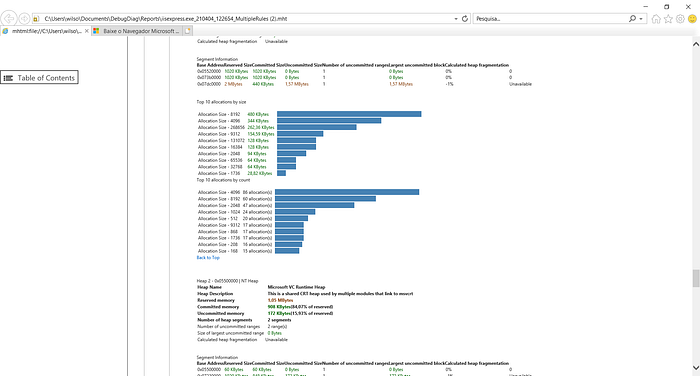The image size is (700, 376).
Task: Click the Back to Top link
Action: (208, 258)
